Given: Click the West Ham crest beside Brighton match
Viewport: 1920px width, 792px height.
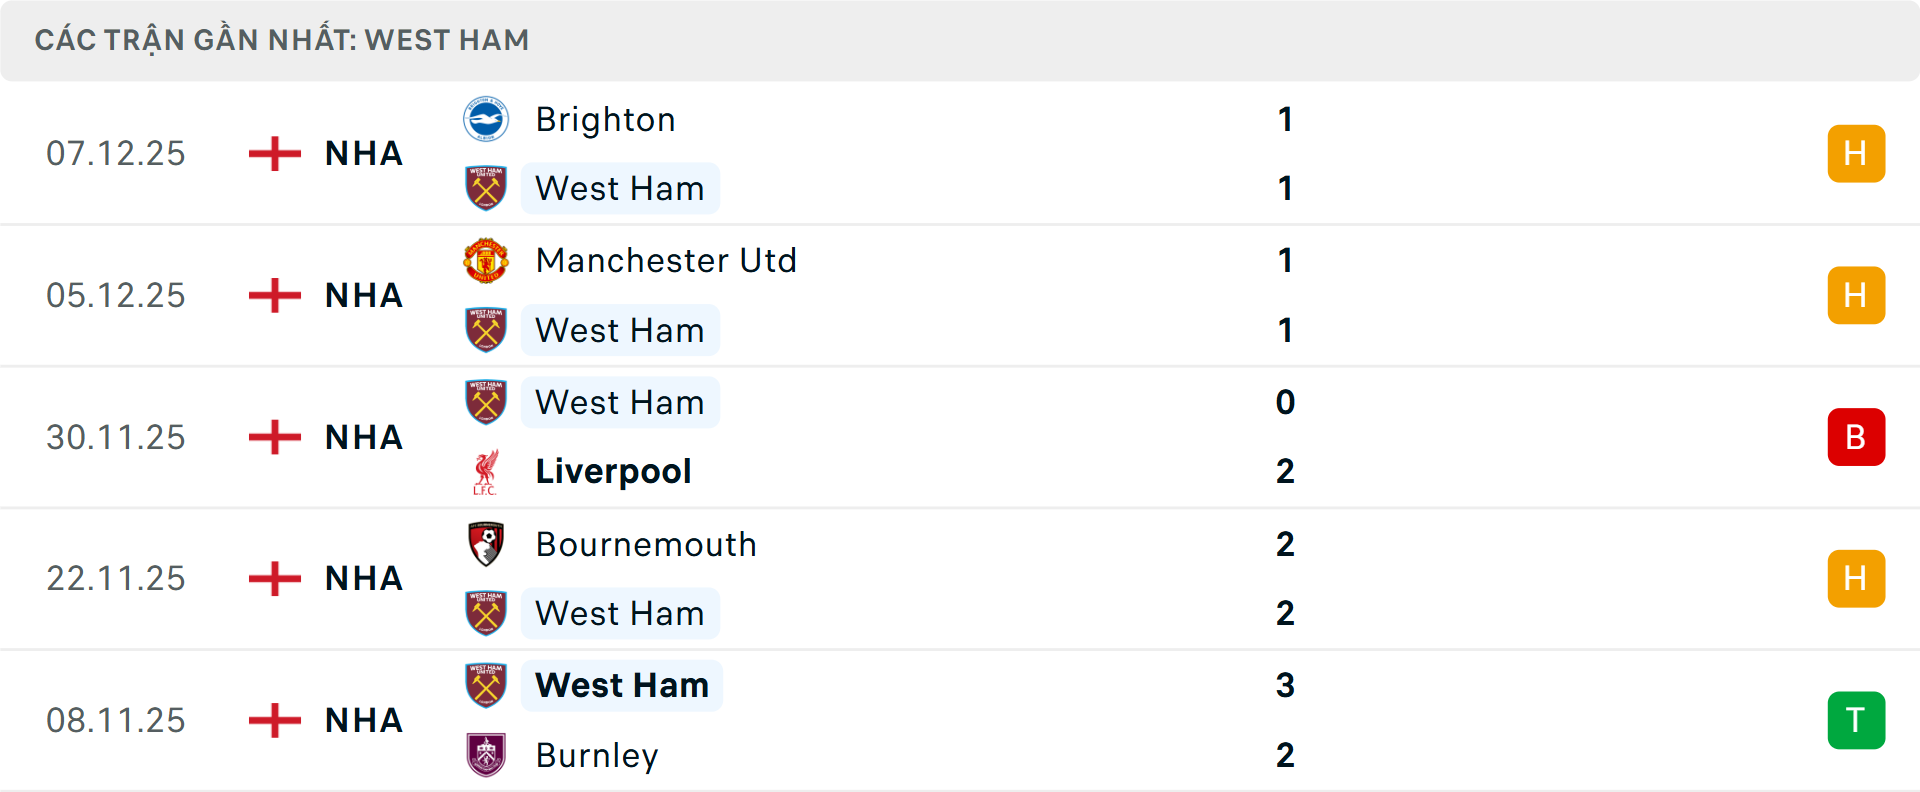Looking at the screenshot, I should click(486, 188).
